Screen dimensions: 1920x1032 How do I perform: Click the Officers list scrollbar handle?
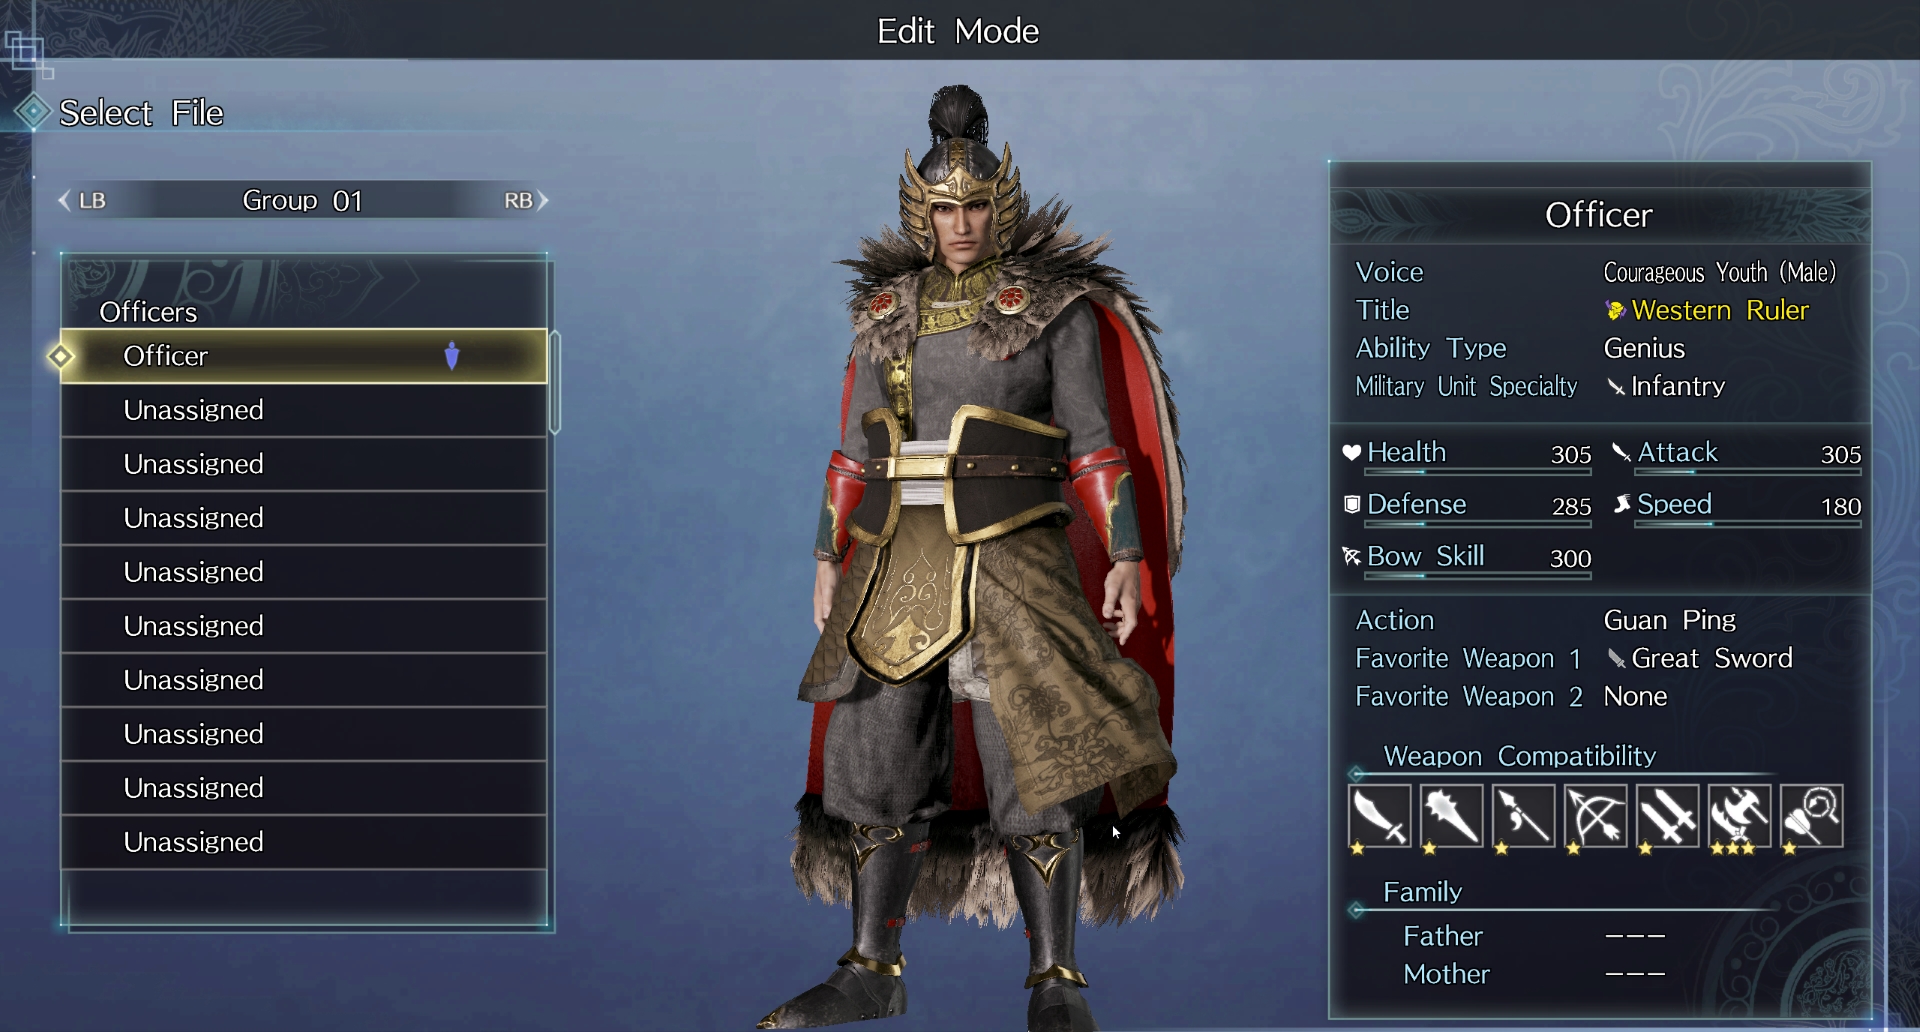pyautogui.click(x=555, y=382)
